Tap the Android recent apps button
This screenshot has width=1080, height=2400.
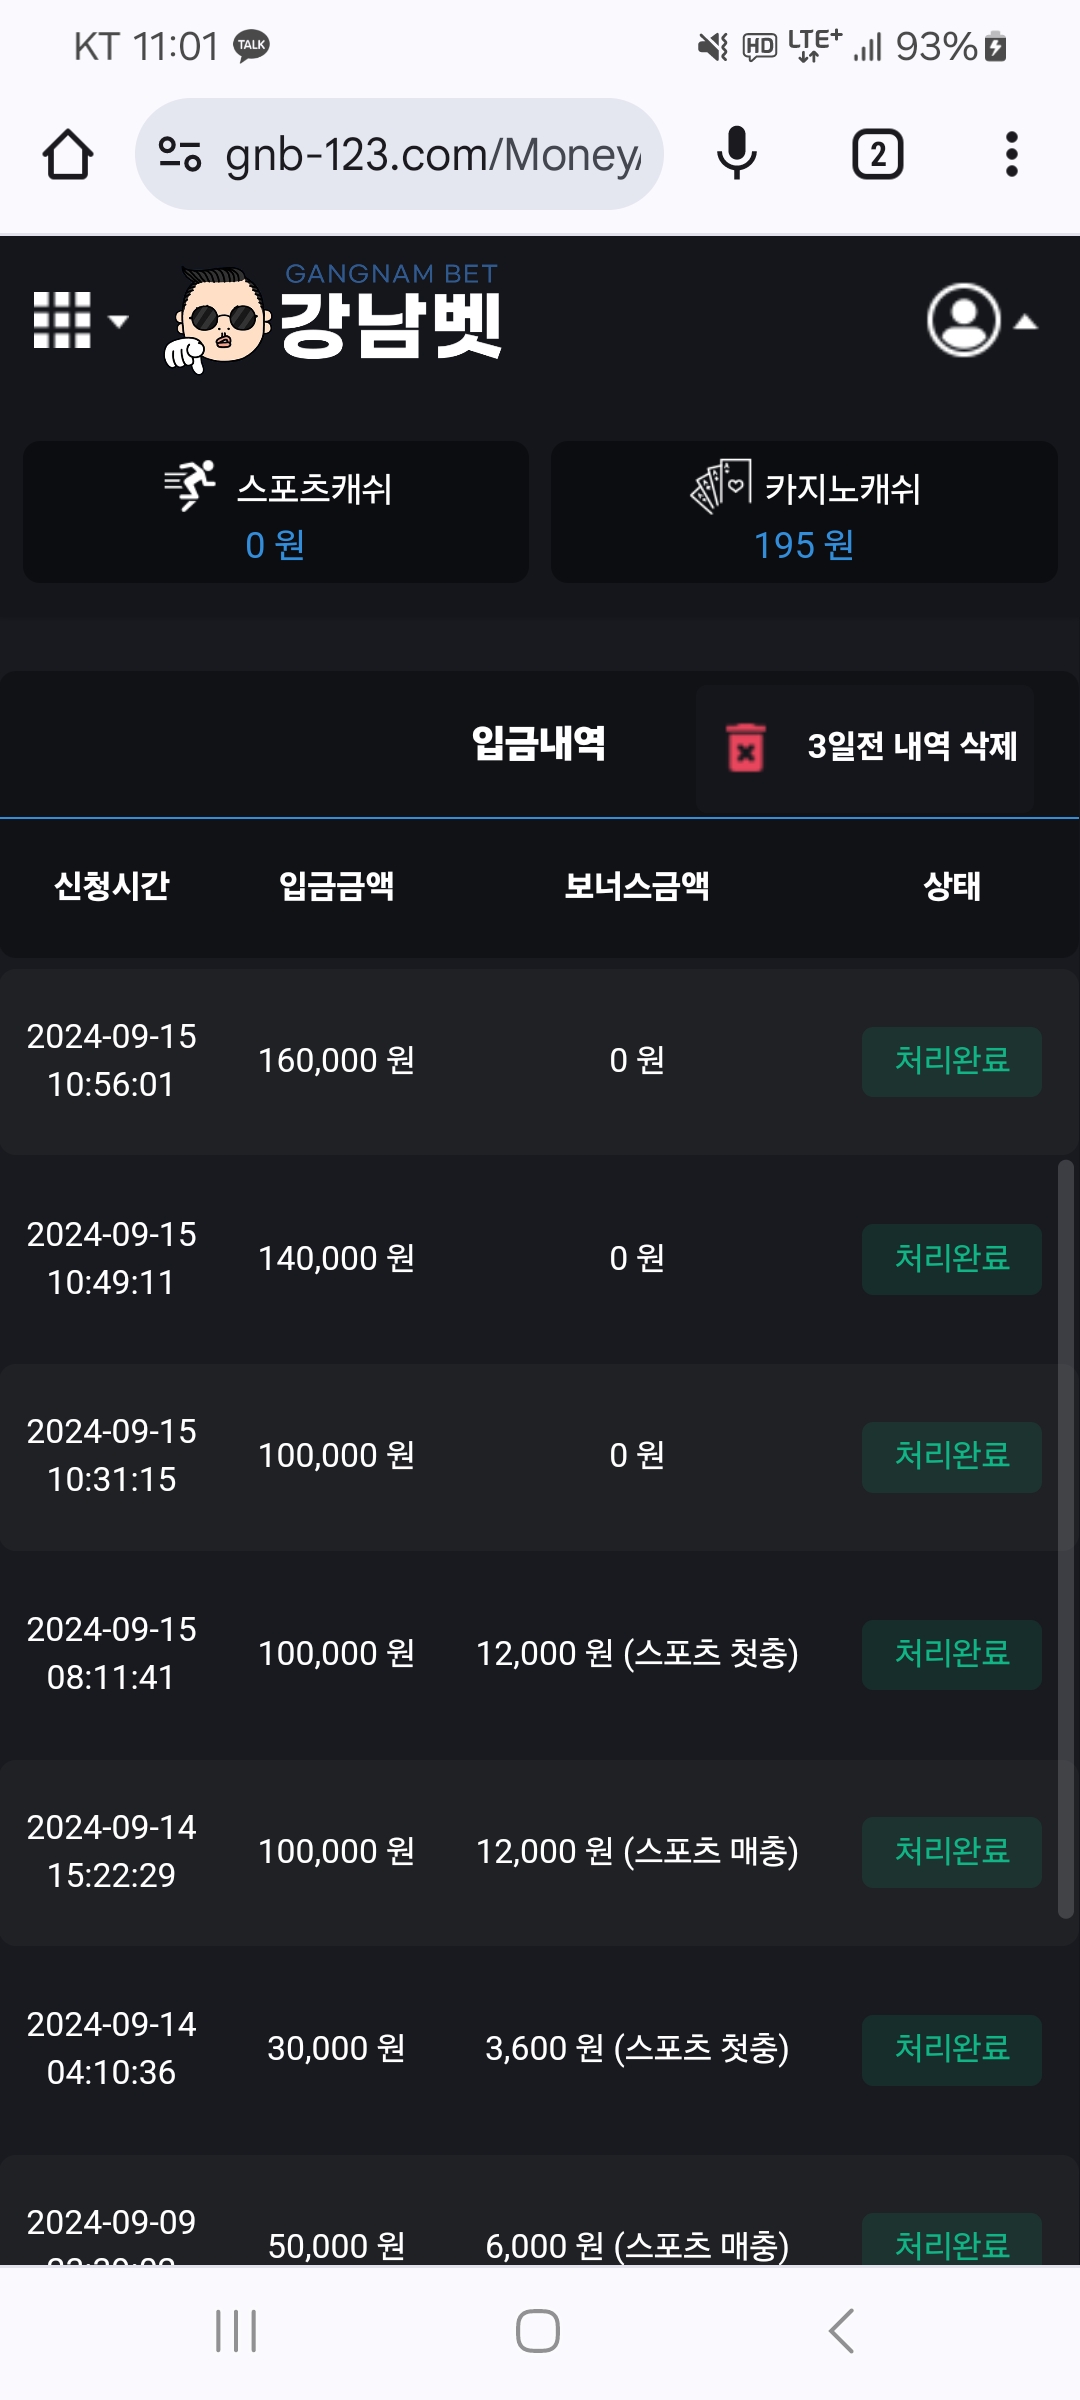(x=236, y=2331)
